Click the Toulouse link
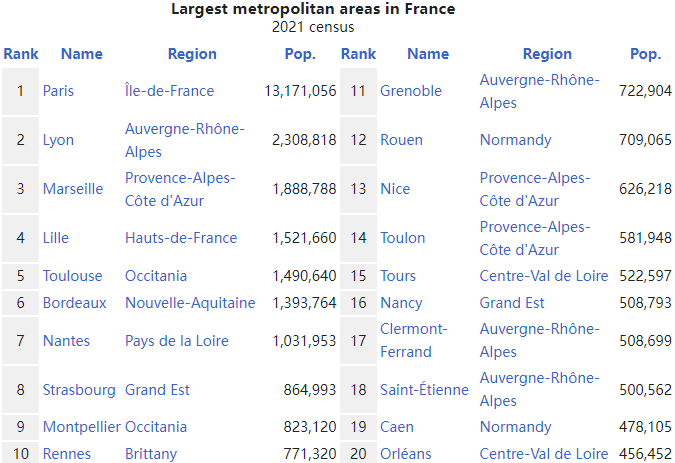This screenshot has height=463, width=675. (72, 276)
